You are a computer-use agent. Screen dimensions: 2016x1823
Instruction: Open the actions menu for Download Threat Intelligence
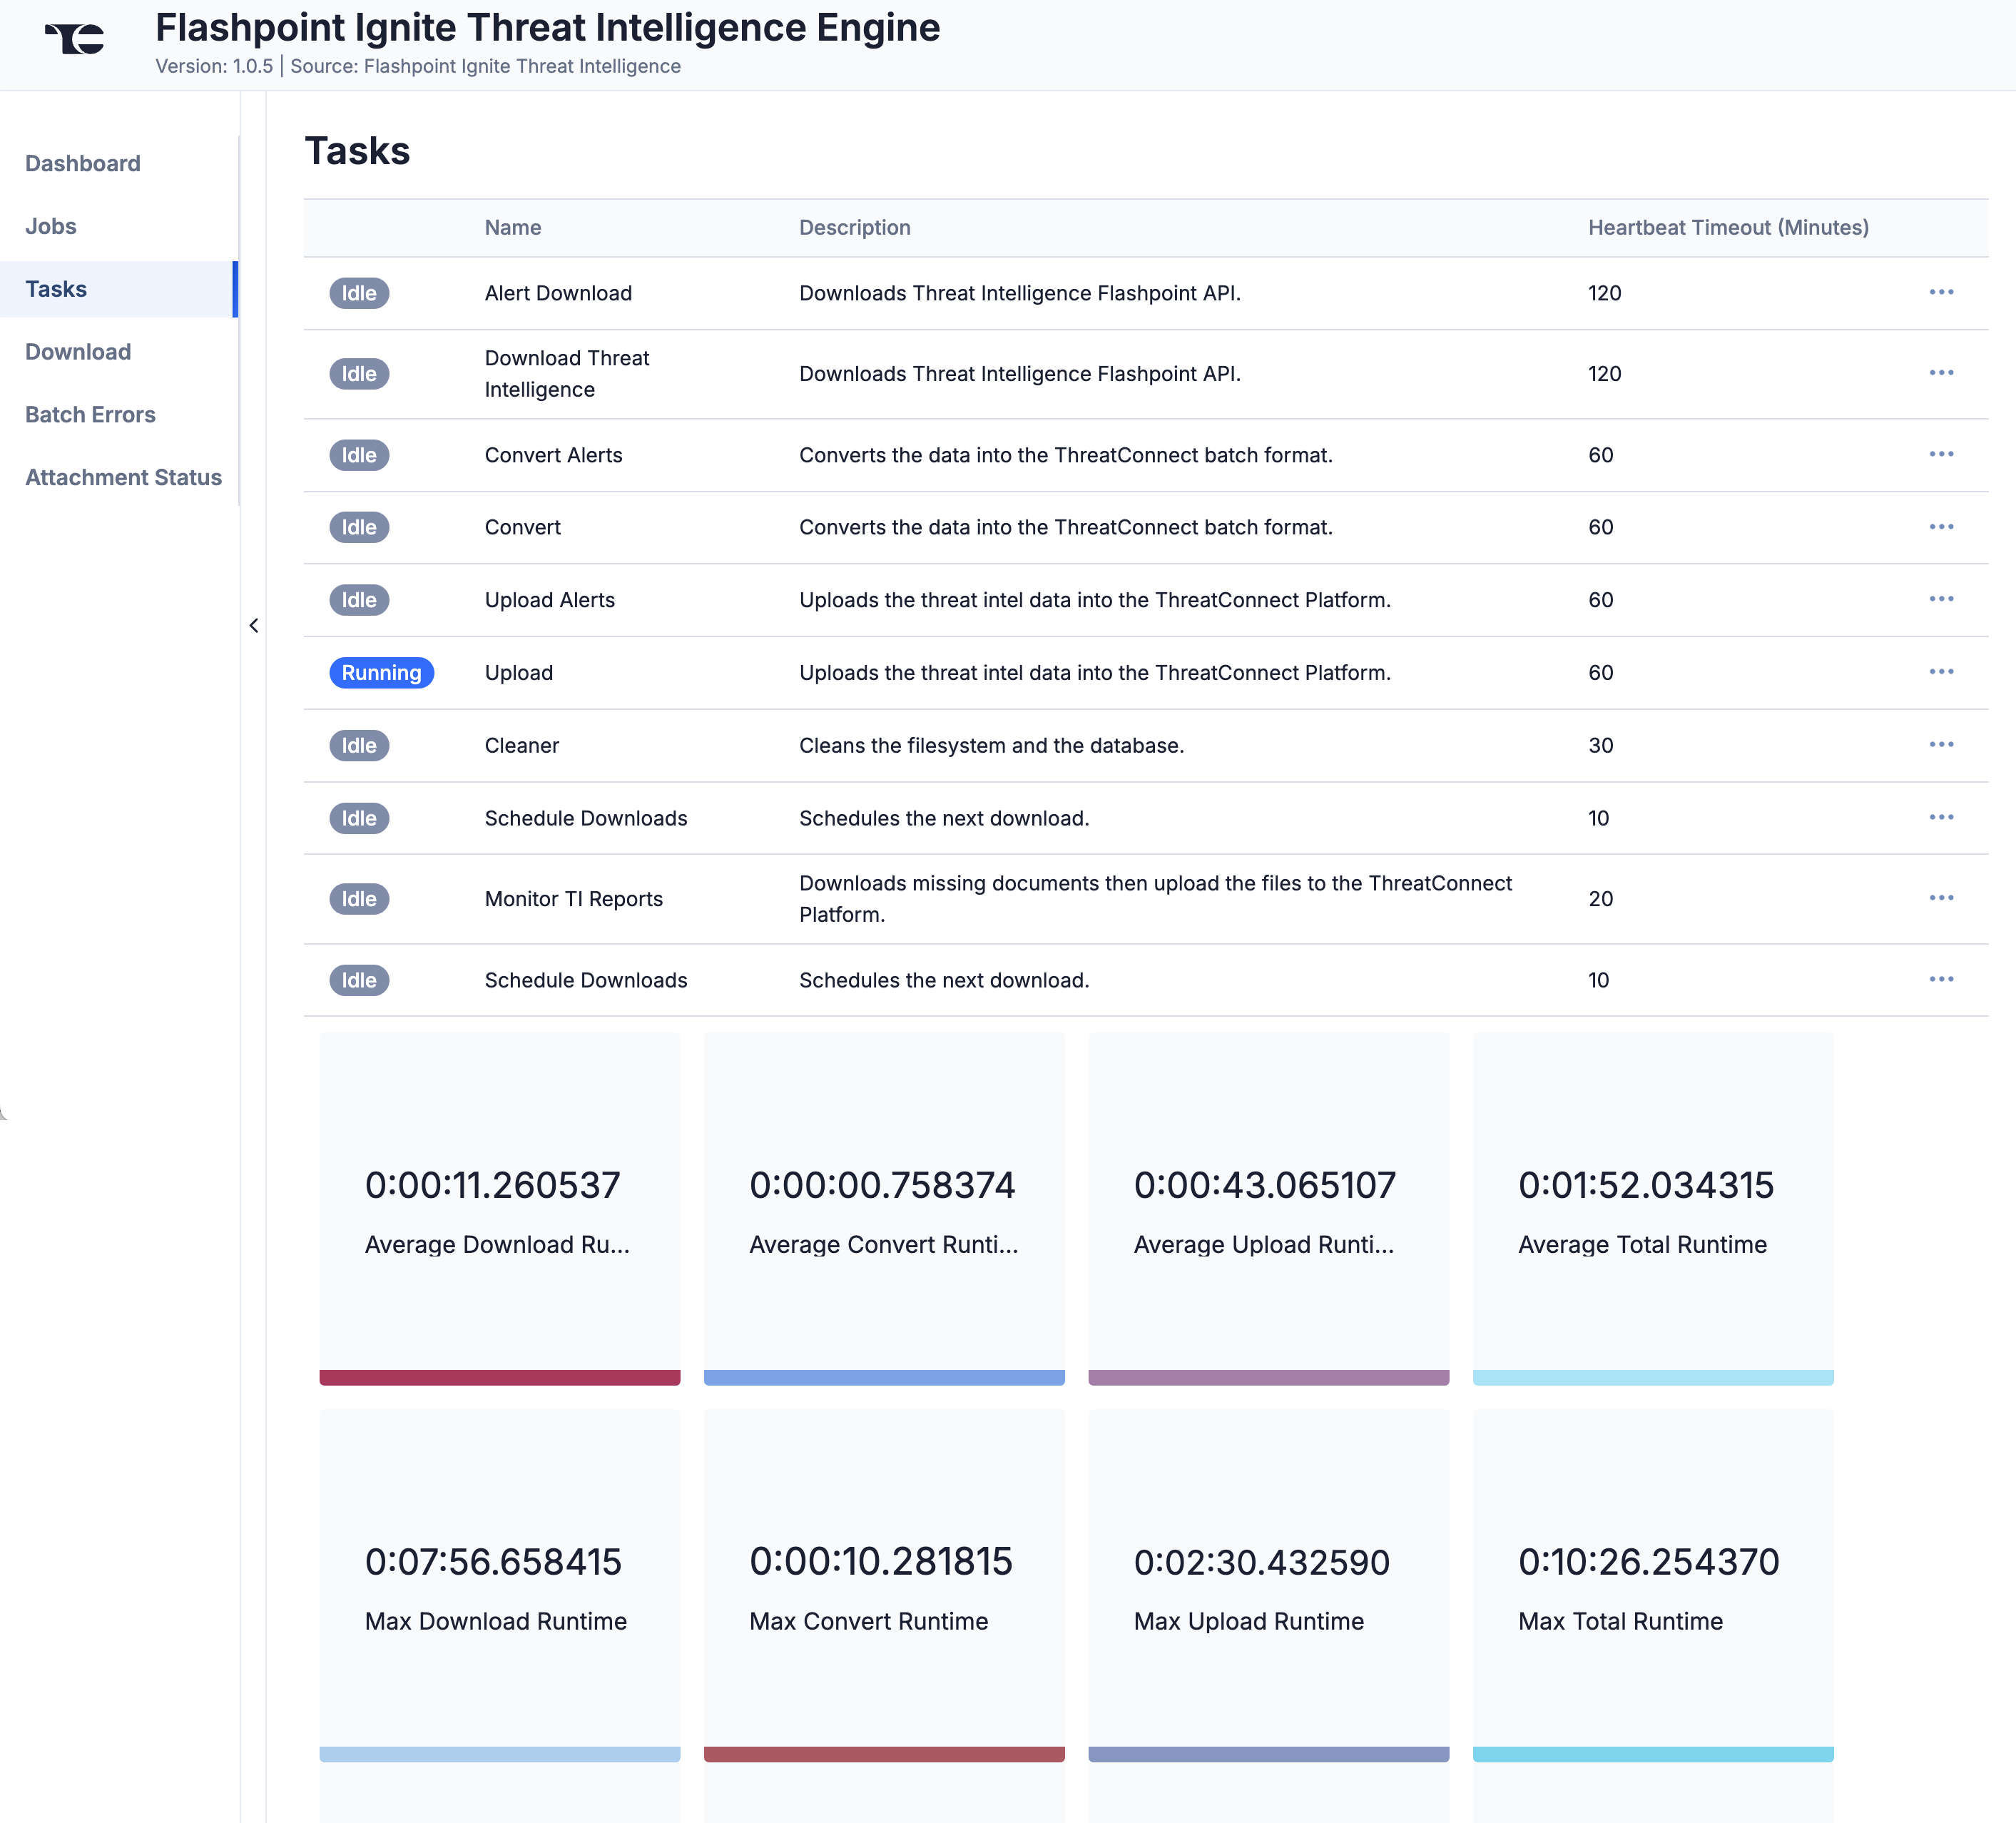tap(1943, 373)
